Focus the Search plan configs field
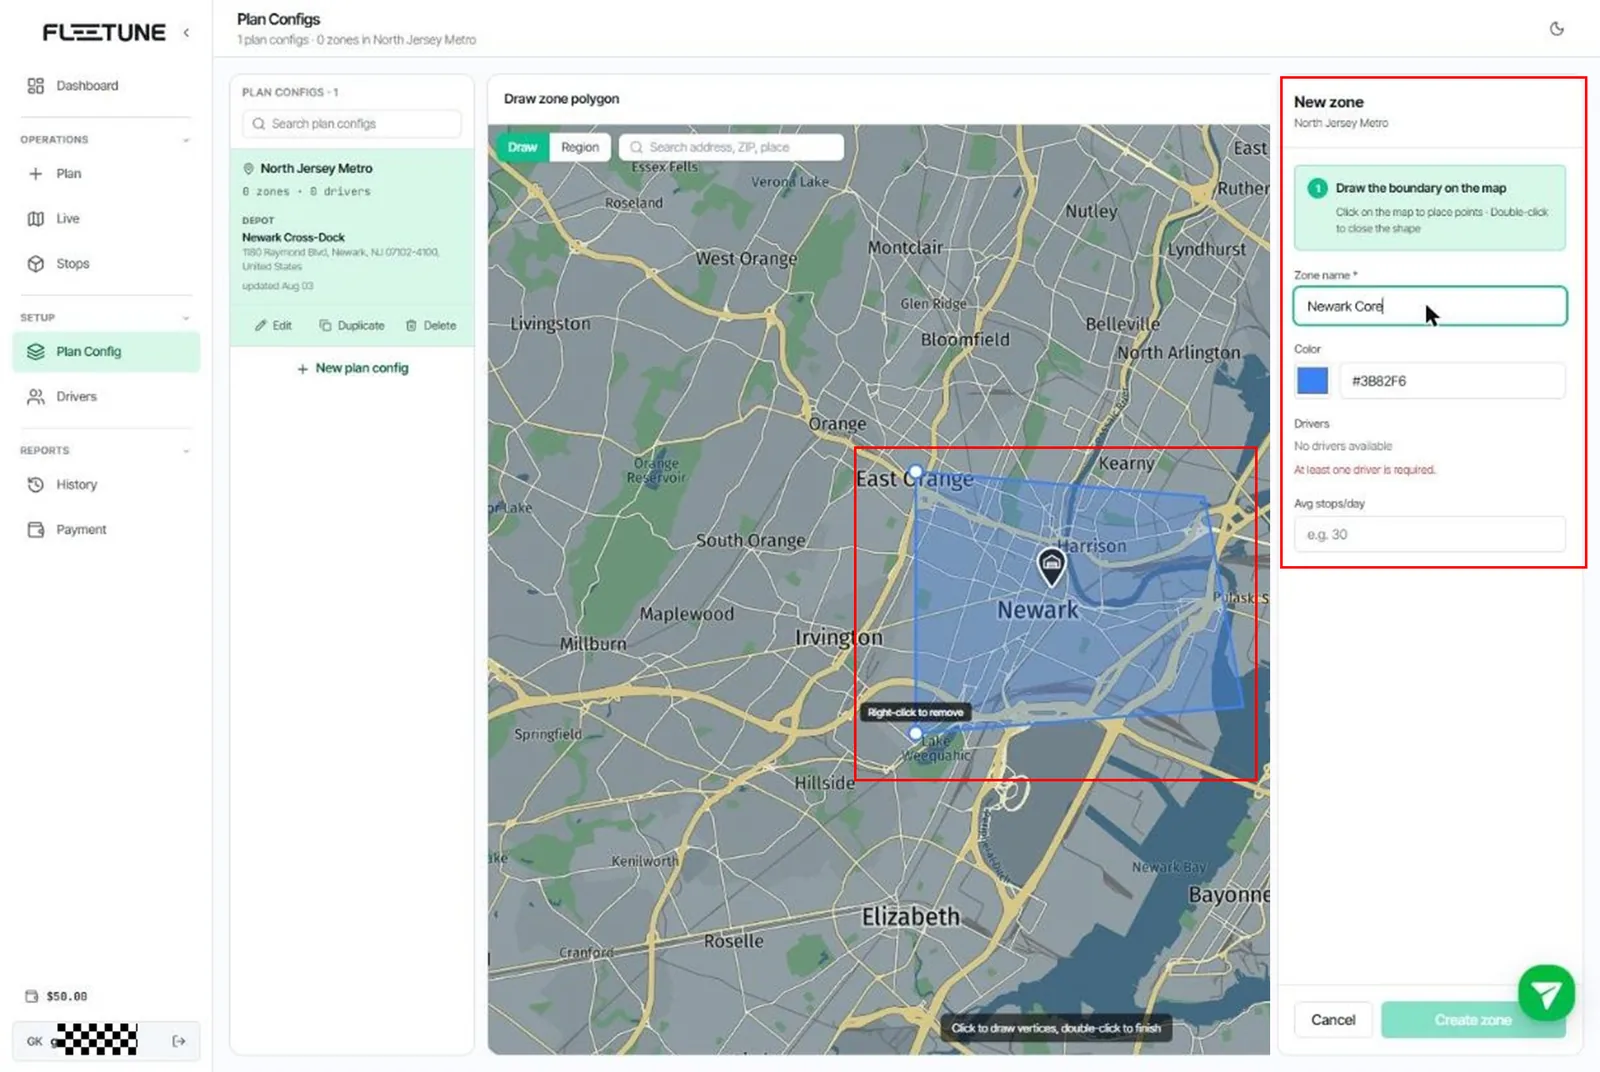Screen dimensions: 1600x1072 click(352, 124)
